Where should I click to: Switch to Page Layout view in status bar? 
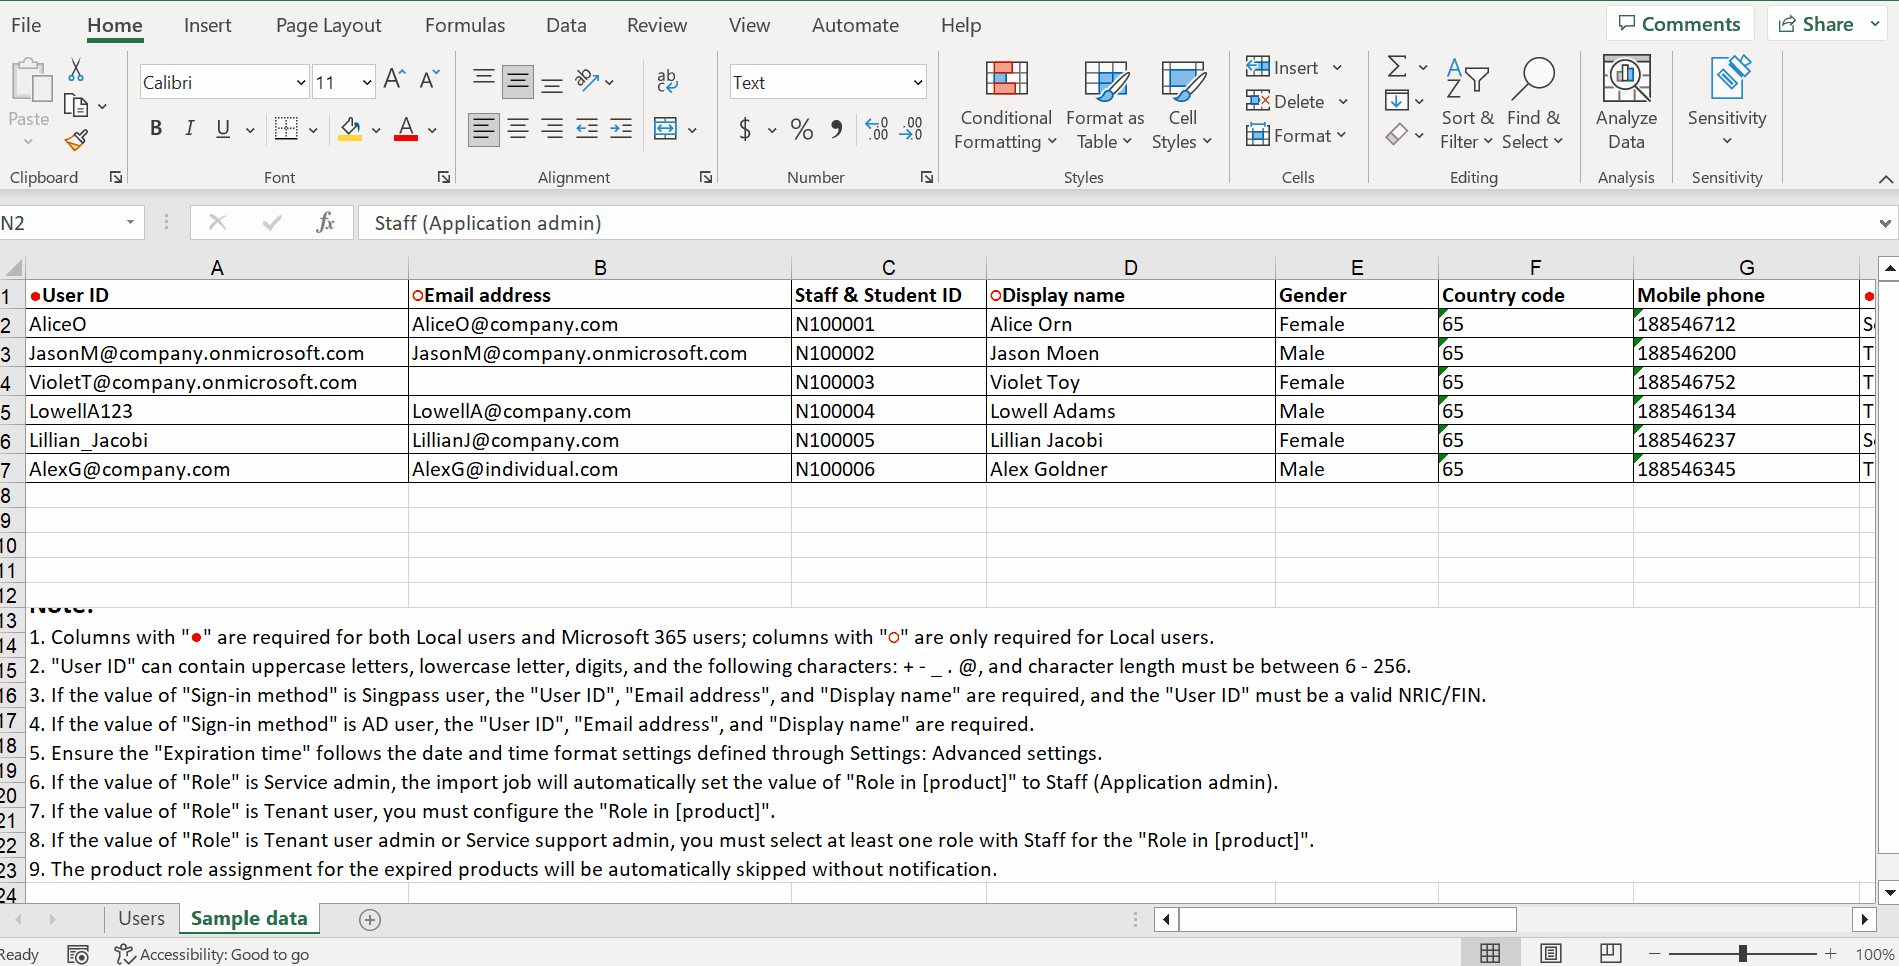tap(1550, 953)
